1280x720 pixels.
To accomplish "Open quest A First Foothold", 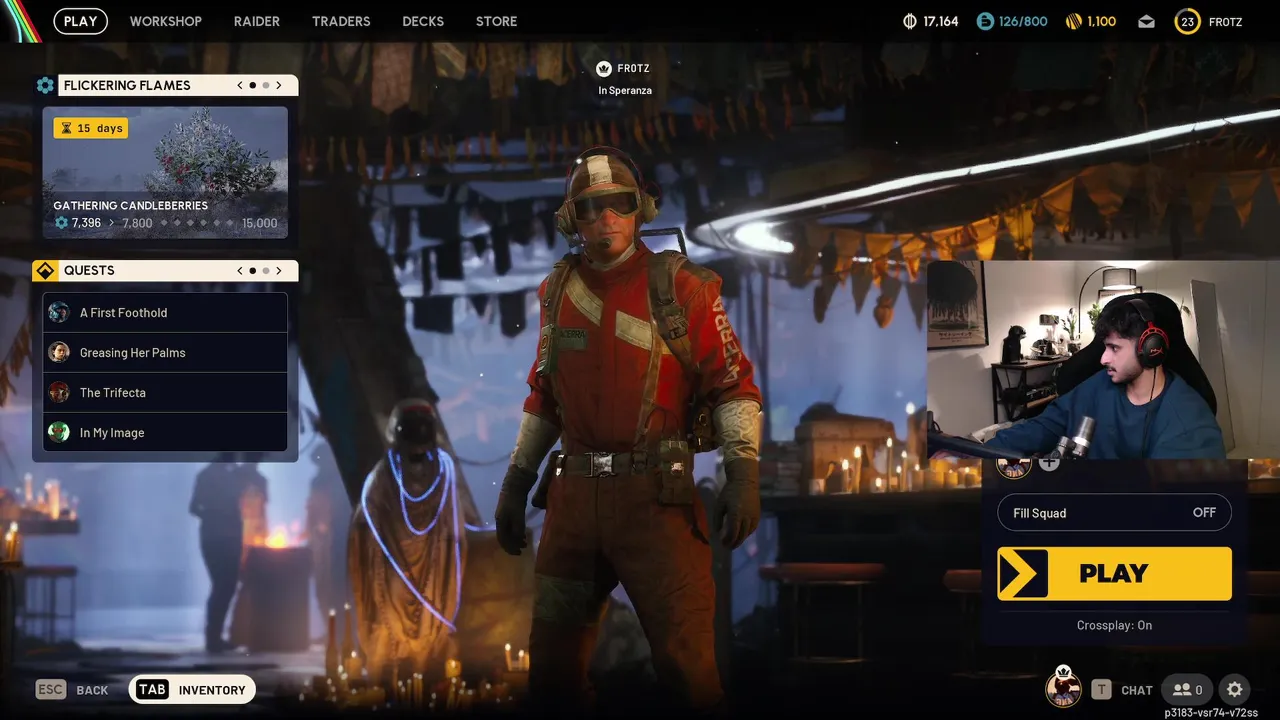I will [165, 312].
